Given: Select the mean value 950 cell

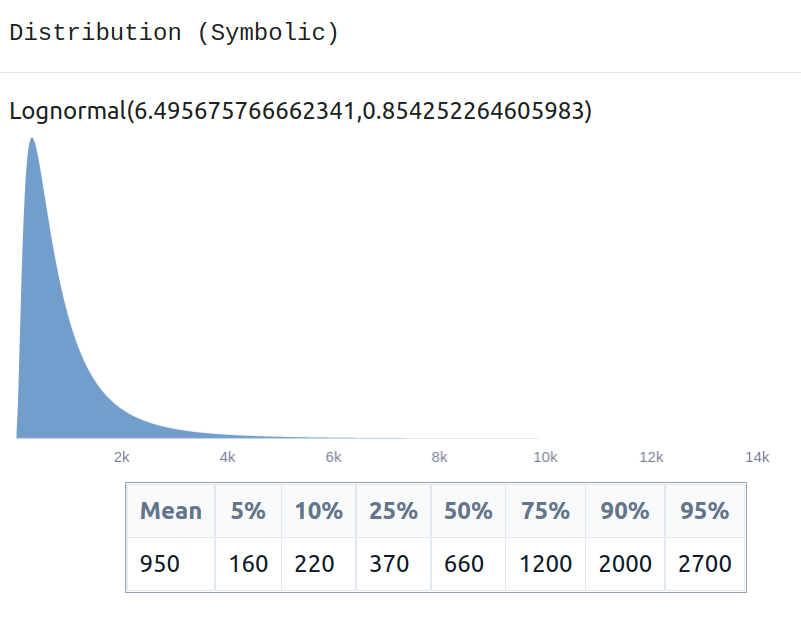Looking at the screenshot, I should point(171,564).
